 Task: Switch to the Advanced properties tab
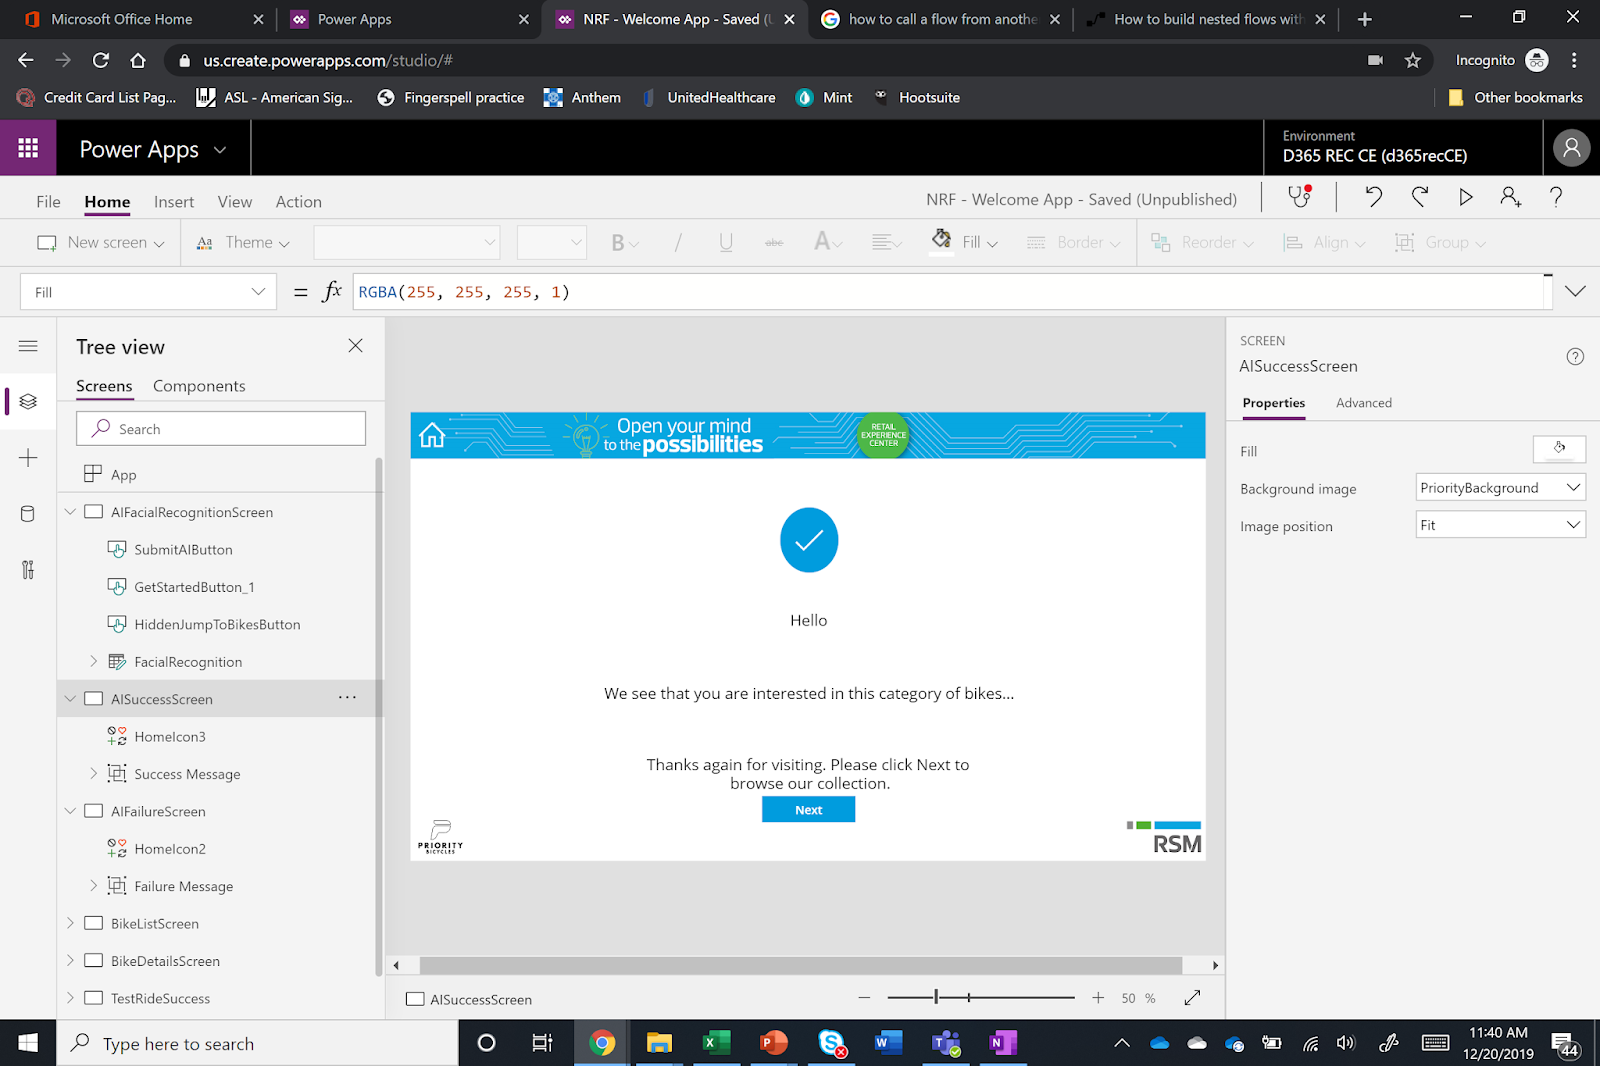pyautogui.click(x=1363, y=402)
